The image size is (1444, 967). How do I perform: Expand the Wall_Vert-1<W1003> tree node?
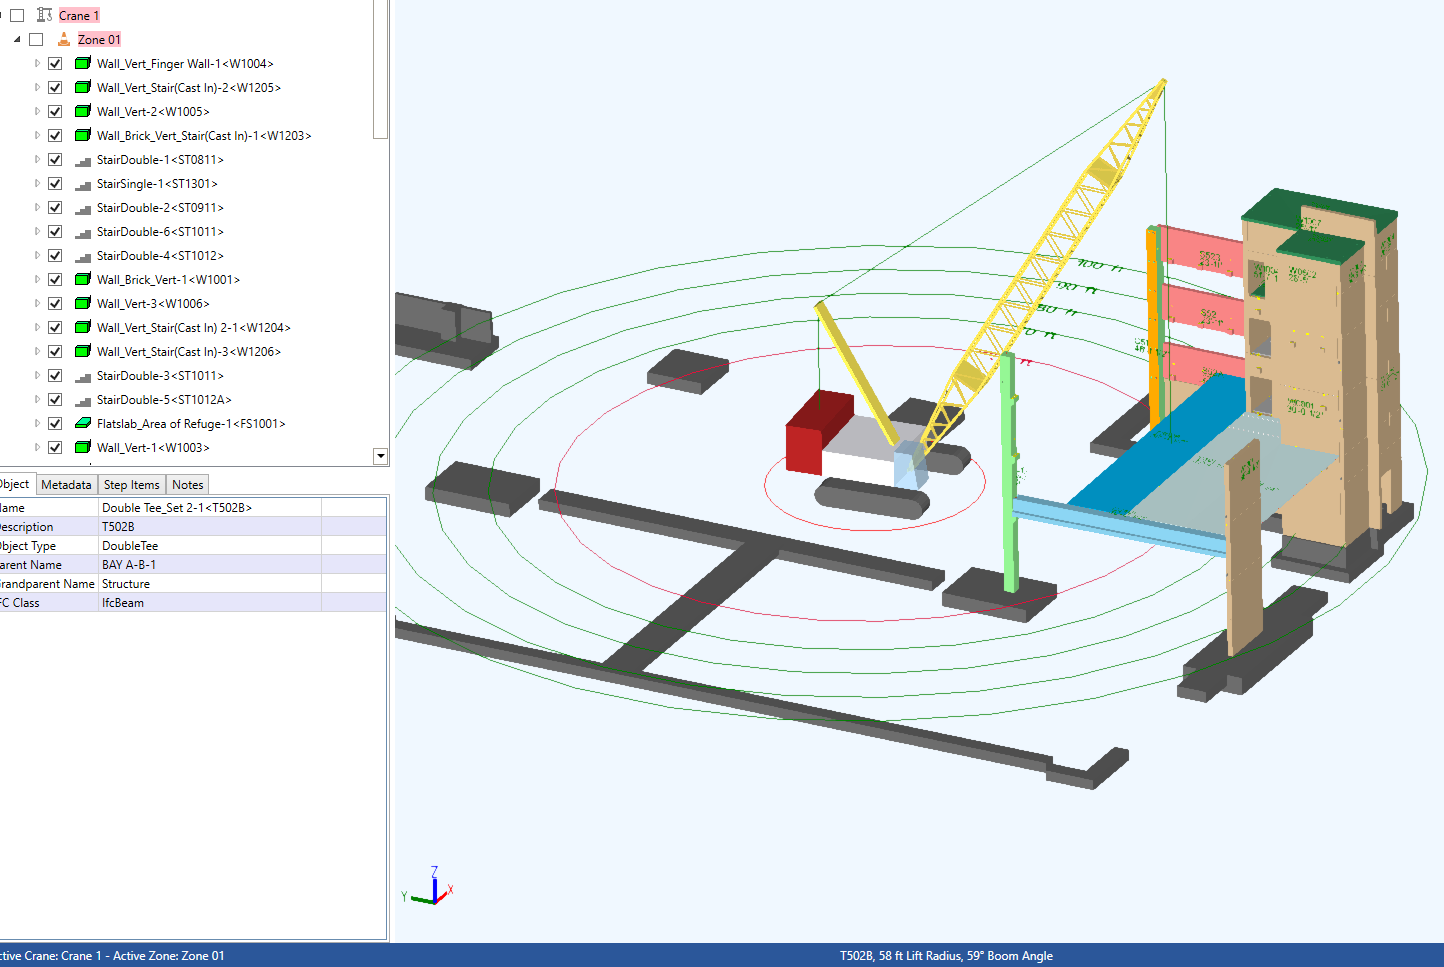click(x=37, y=447)
